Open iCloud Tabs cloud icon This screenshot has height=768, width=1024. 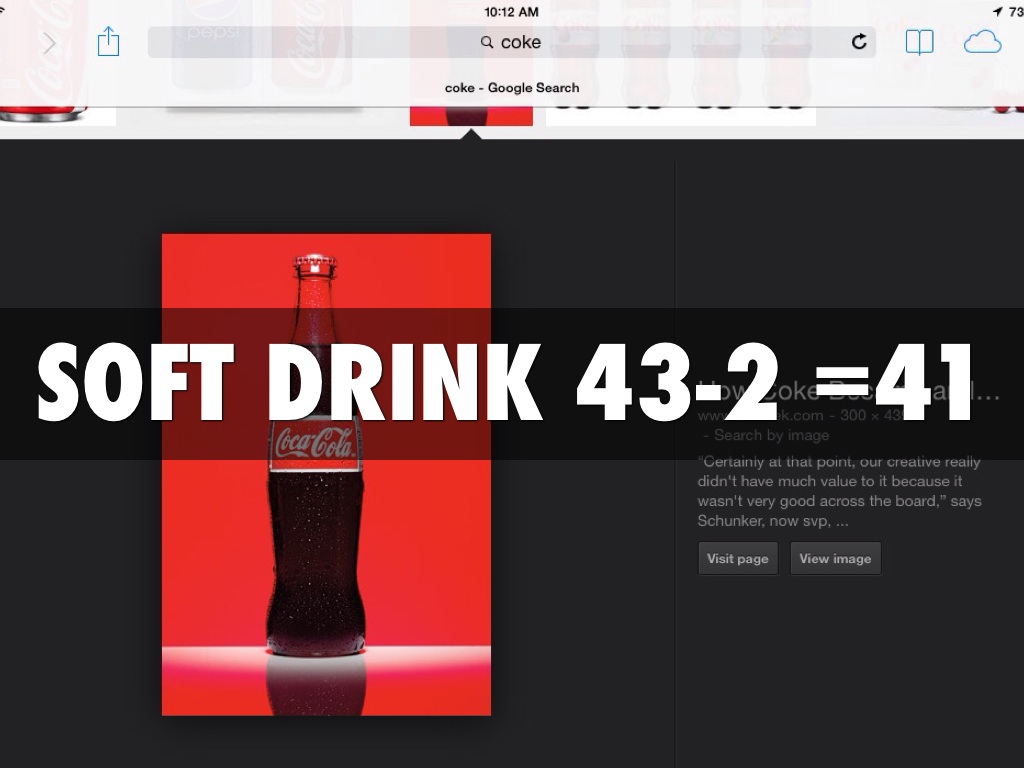coord(982,42)
